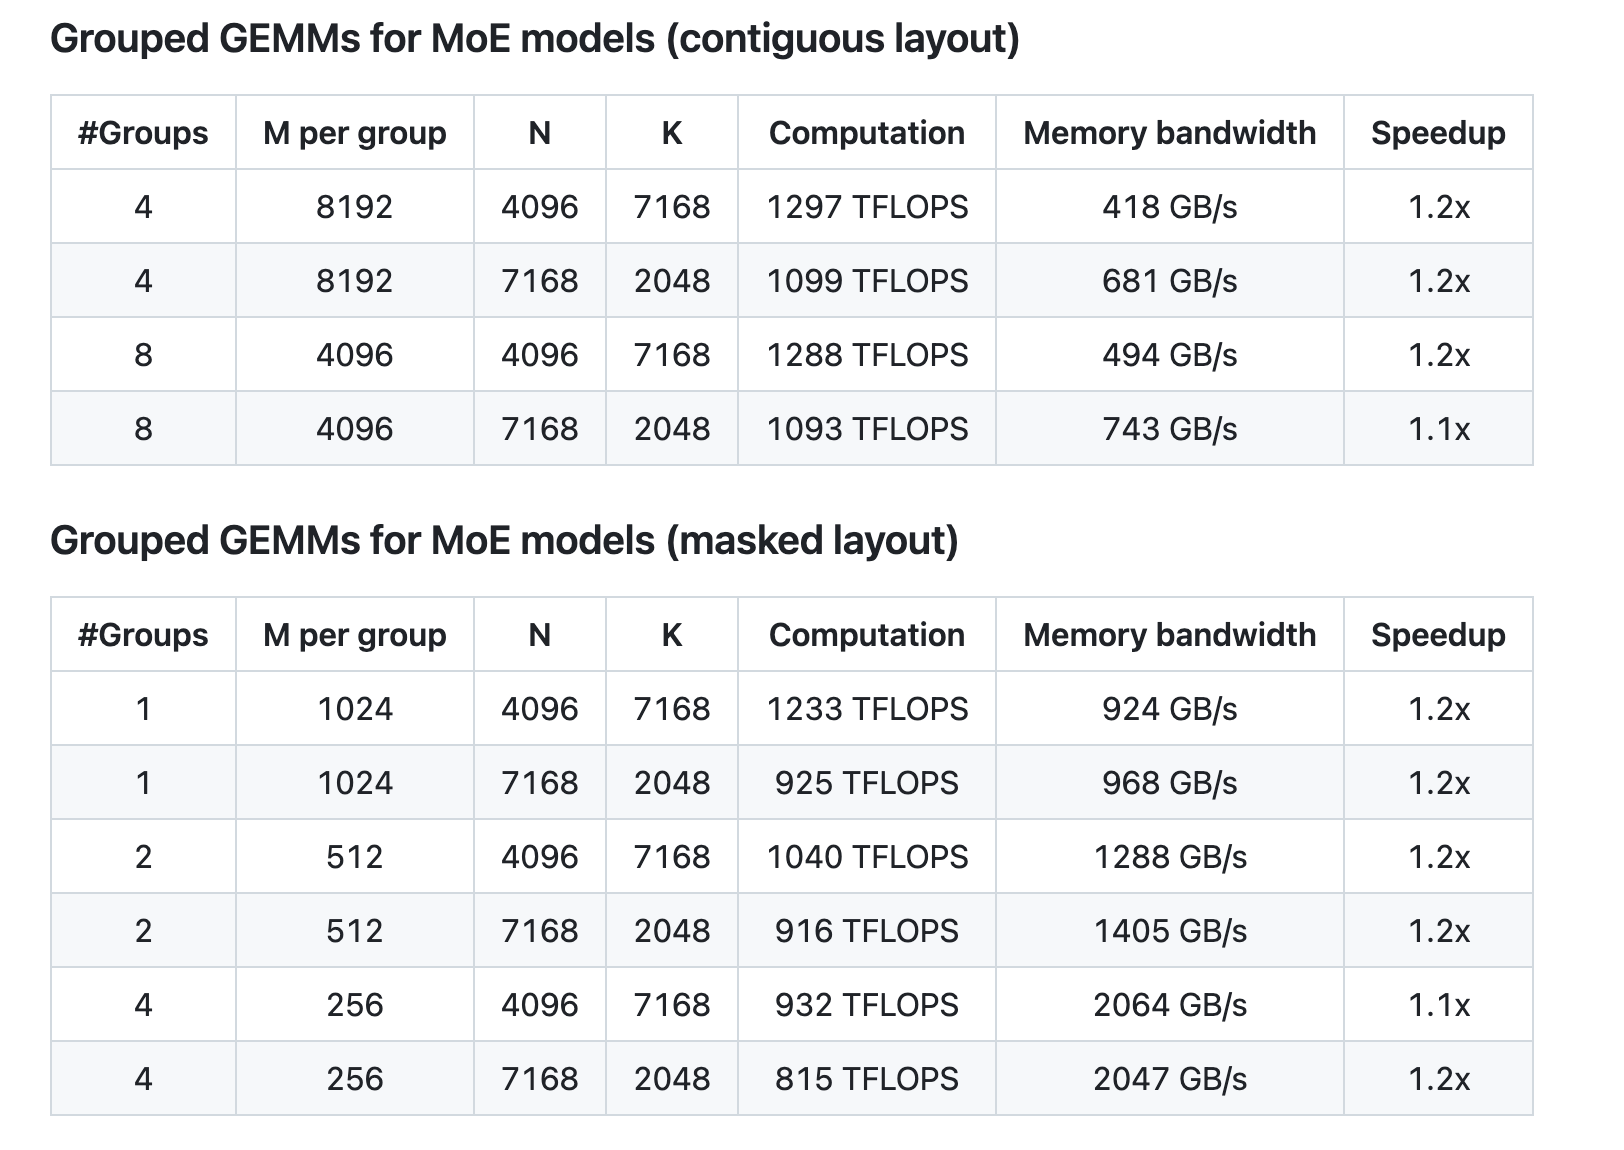This screenshot has height=1150, width=1624.
Task: Select the 1093 TFLOPS cell
Action: (x=867, y=429)
